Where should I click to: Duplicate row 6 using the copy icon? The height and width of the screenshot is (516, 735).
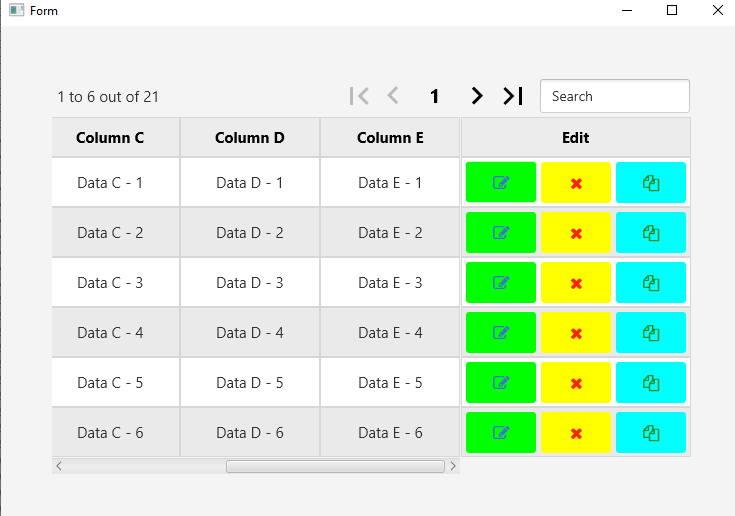[x=651, y=433]
